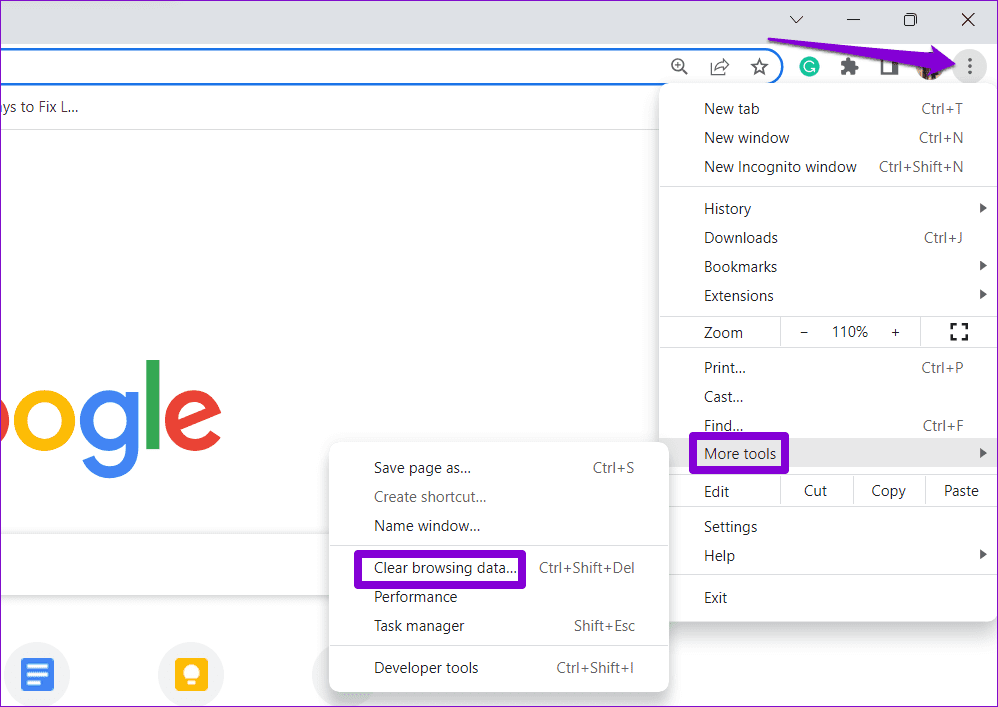Open the Extensions puzzle piece icon
Image resolution: width=998 pixels, height=707 pixels.
click(x=849, y=66)
